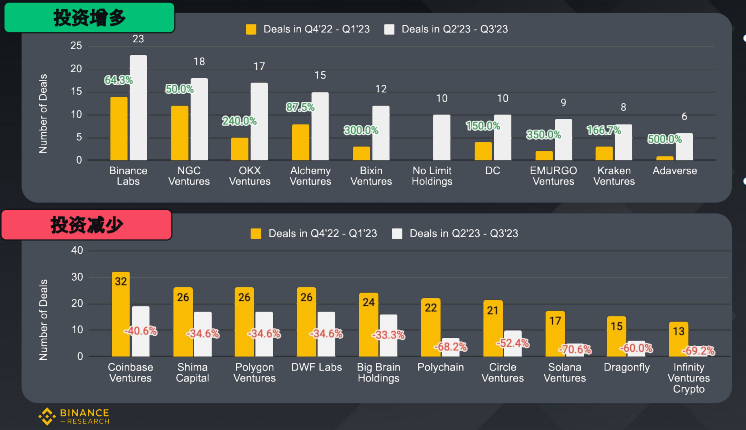The image size is (746, 430).
Task: Click the Infinity Ventures Crypto axis label
Action: pyautogui.click(x=688, y=378)
